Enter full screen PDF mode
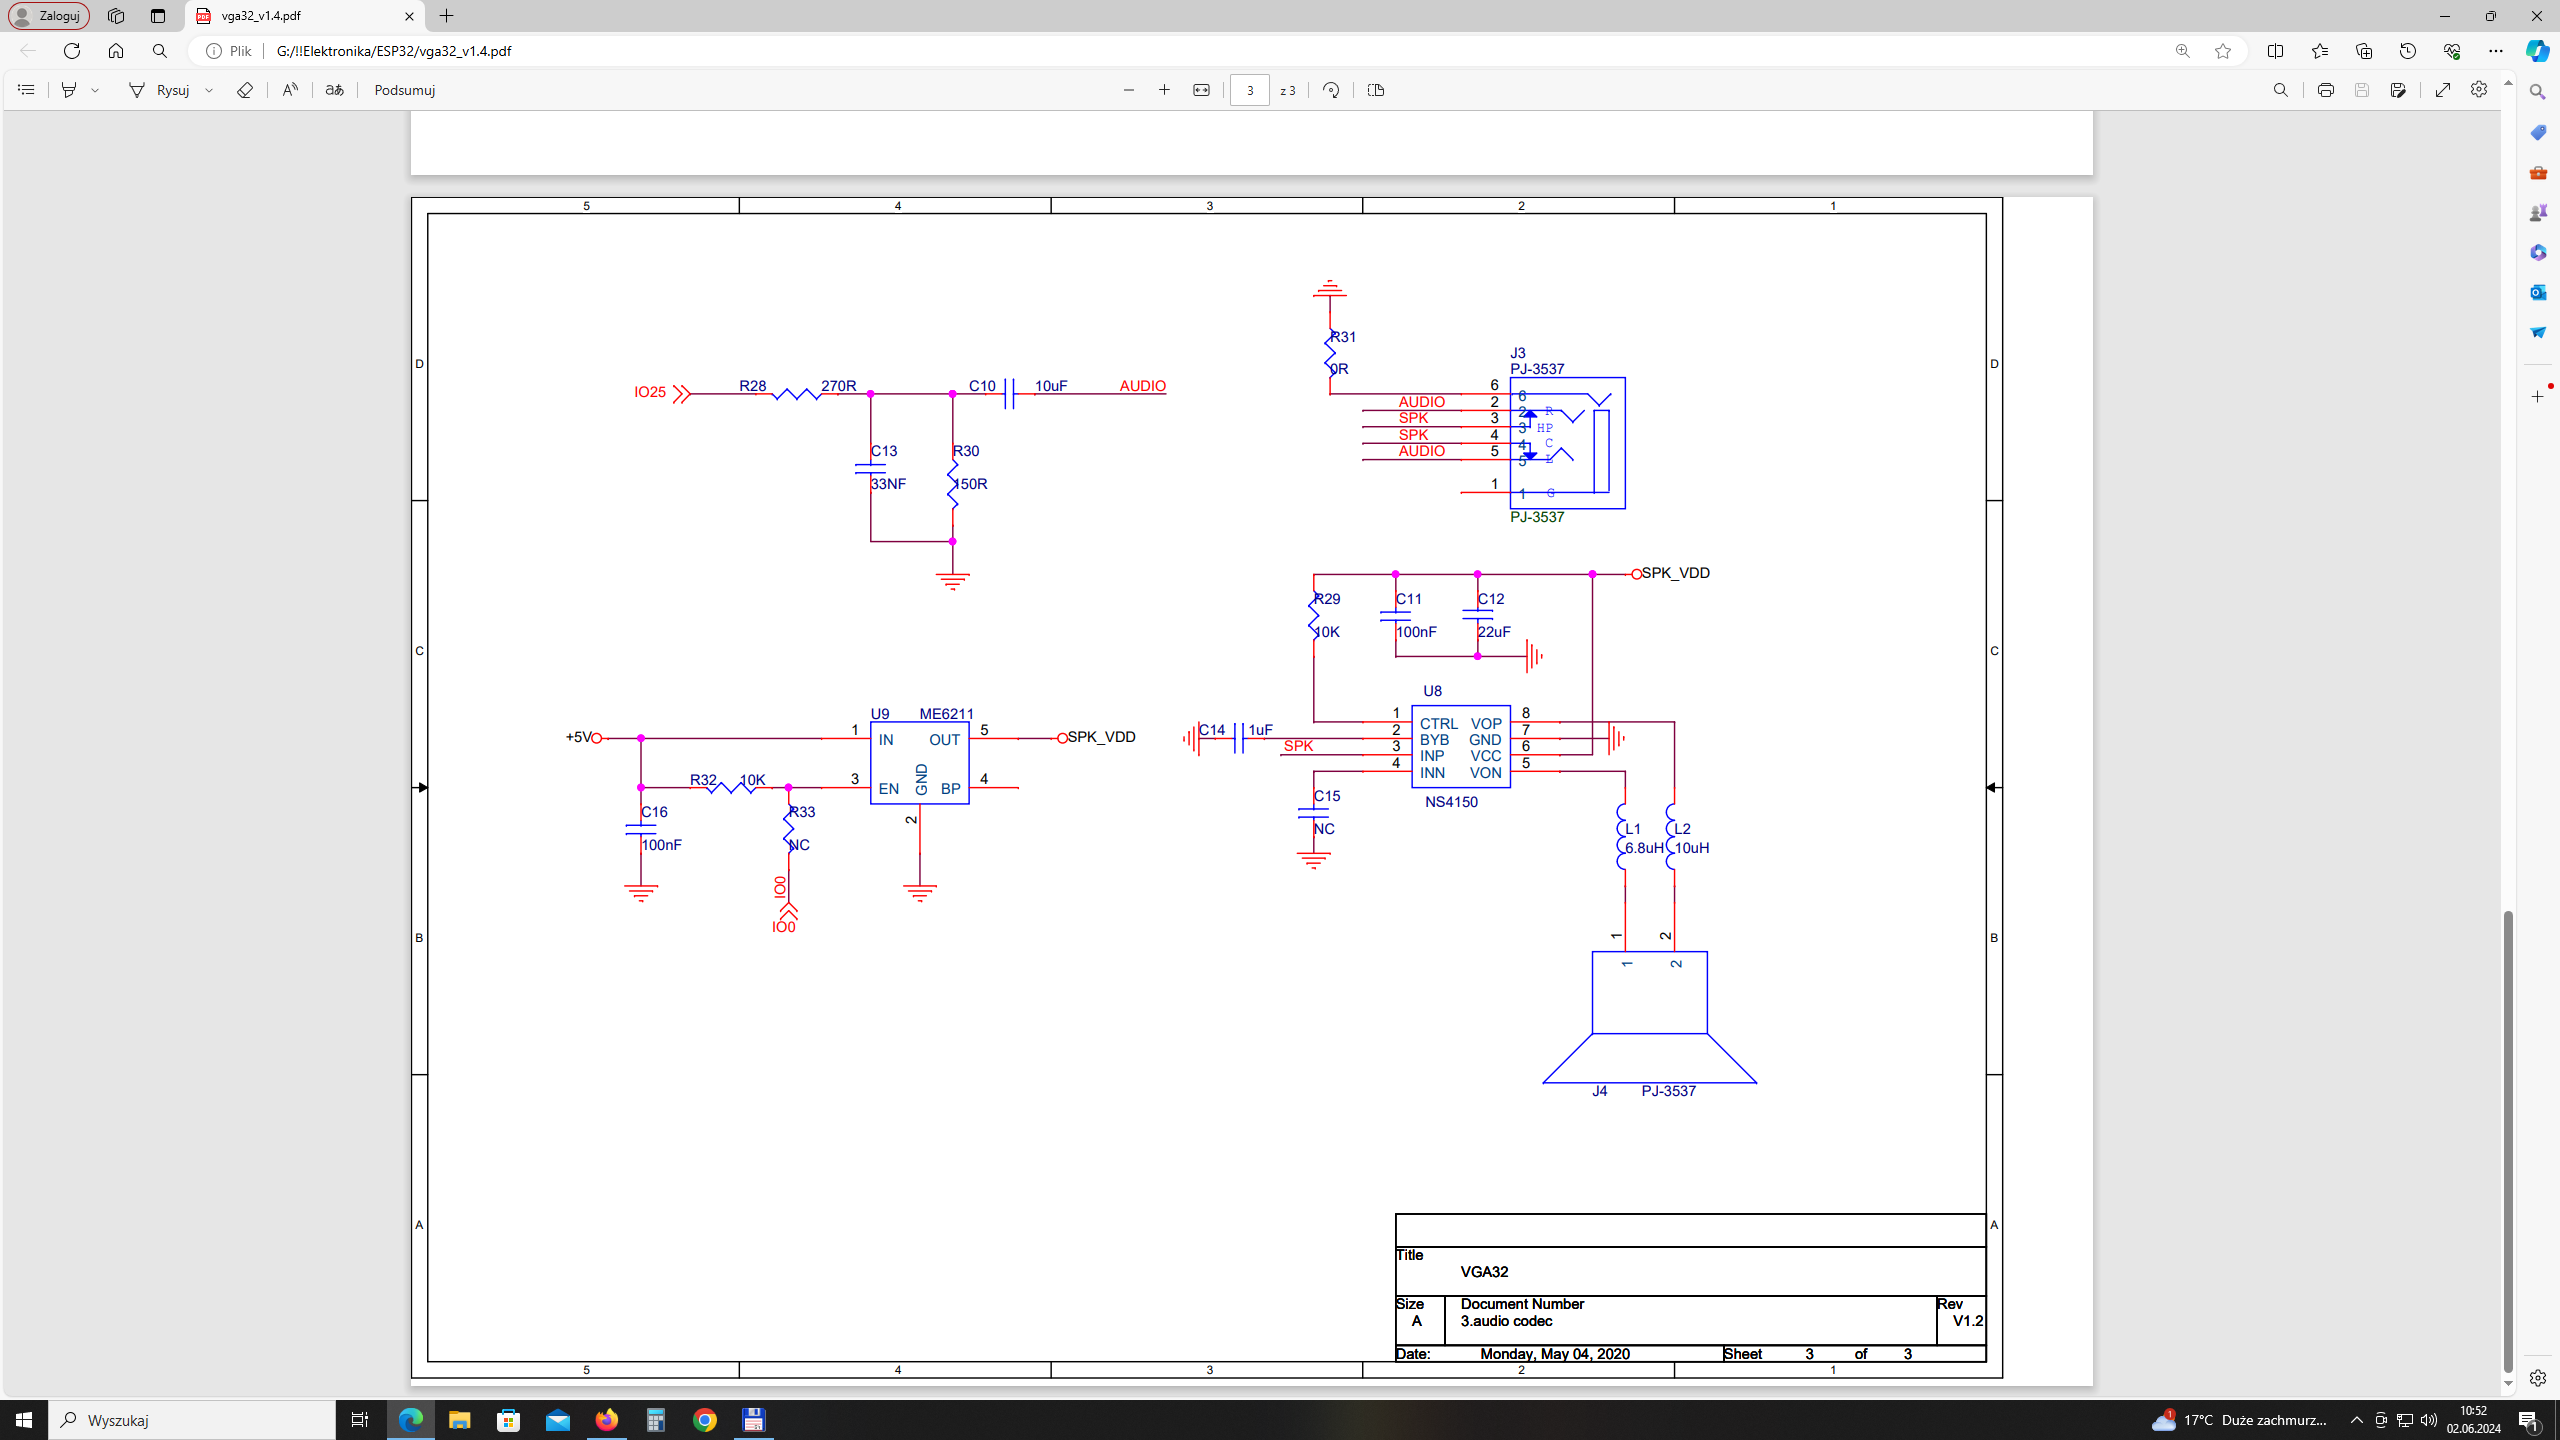Screen dimensions: 2560x1440 tap(2443, 90)
